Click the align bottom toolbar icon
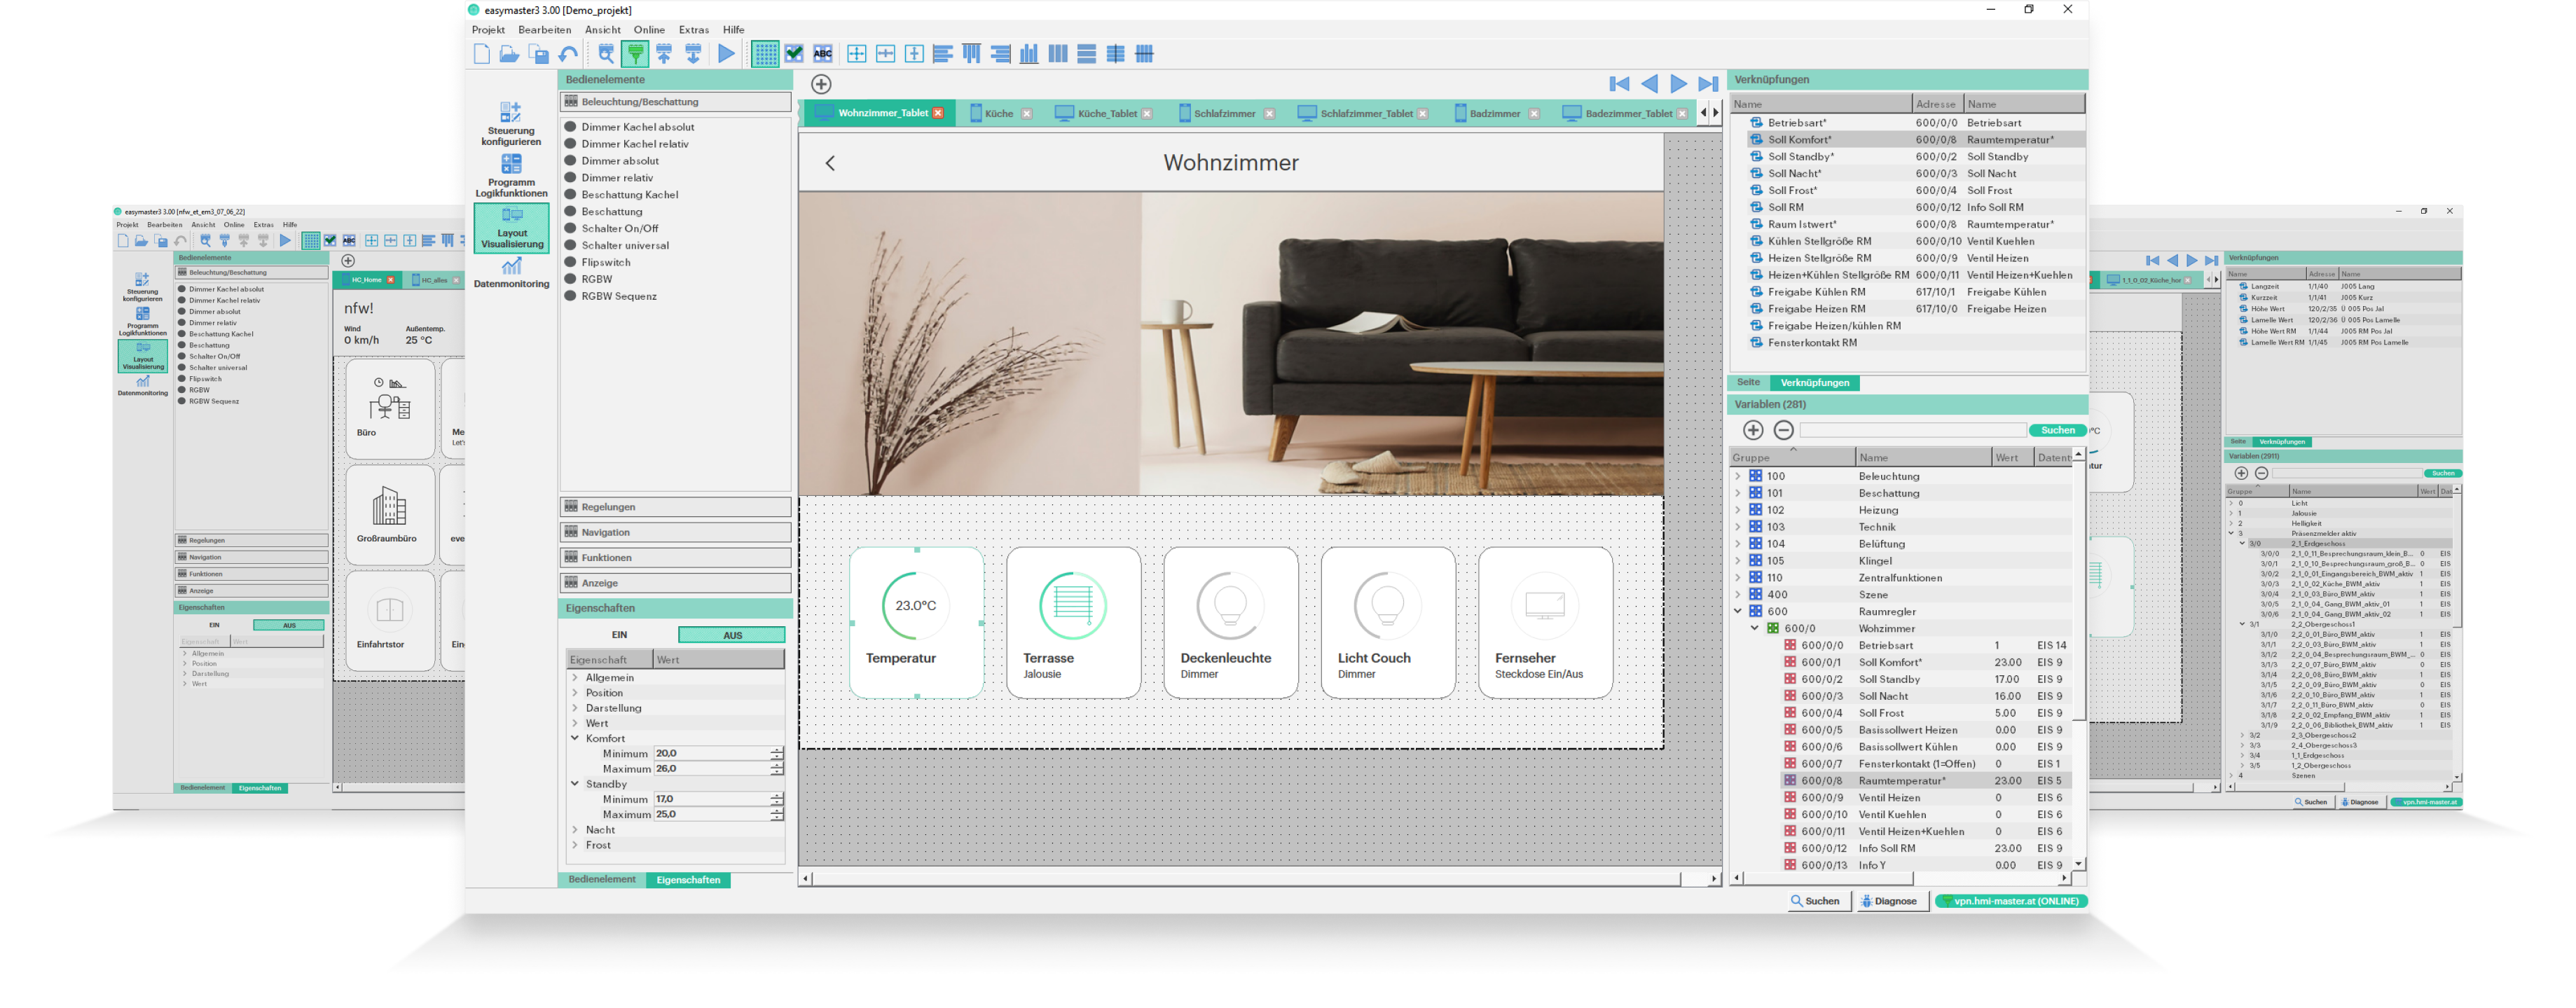This screenshot has width=2576, height=1008. pyautogui.click(x=1029, y=54)
